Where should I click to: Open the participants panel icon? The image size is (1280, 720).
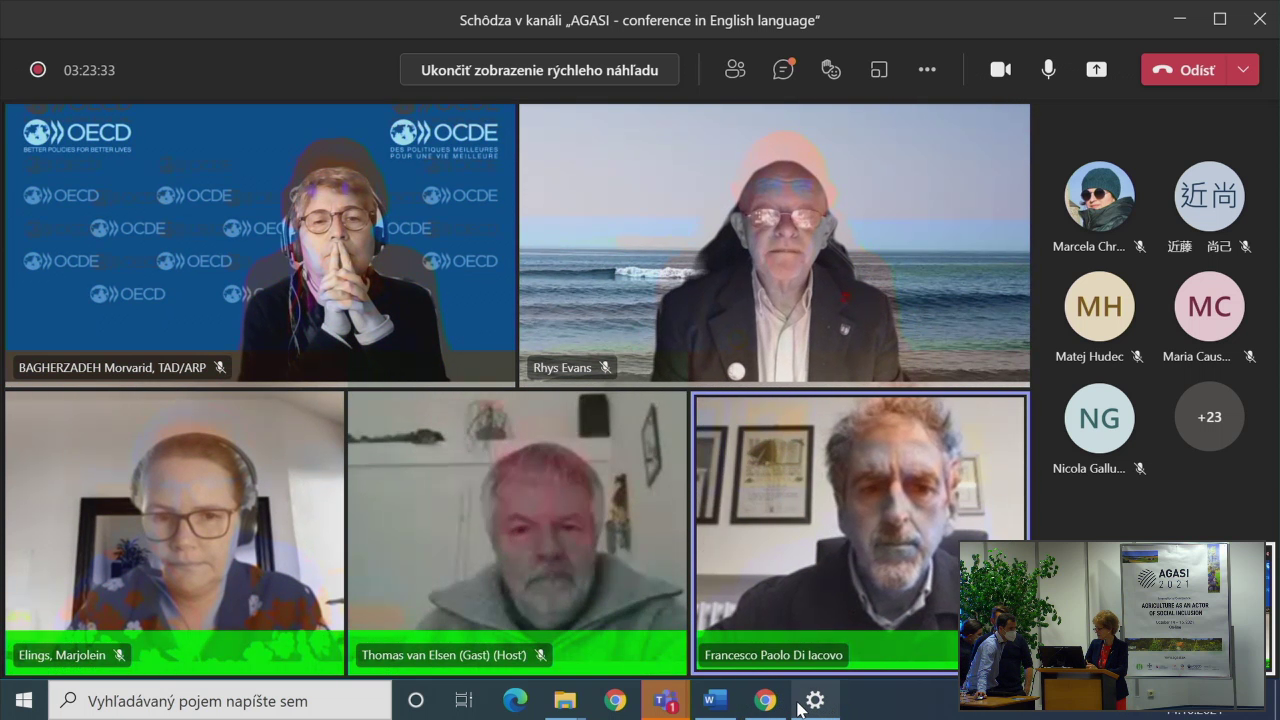(x=735, y=70)
